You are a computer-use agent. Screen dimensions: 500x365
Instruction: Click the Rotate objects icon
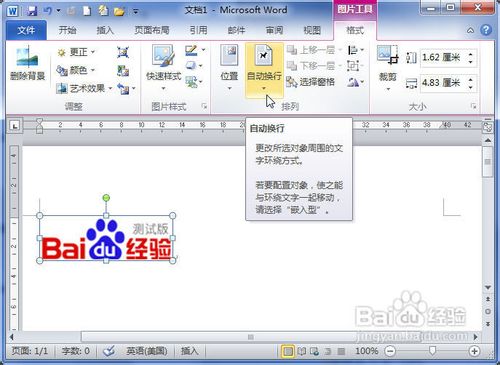pyautogui.click(x=353, y=82)
